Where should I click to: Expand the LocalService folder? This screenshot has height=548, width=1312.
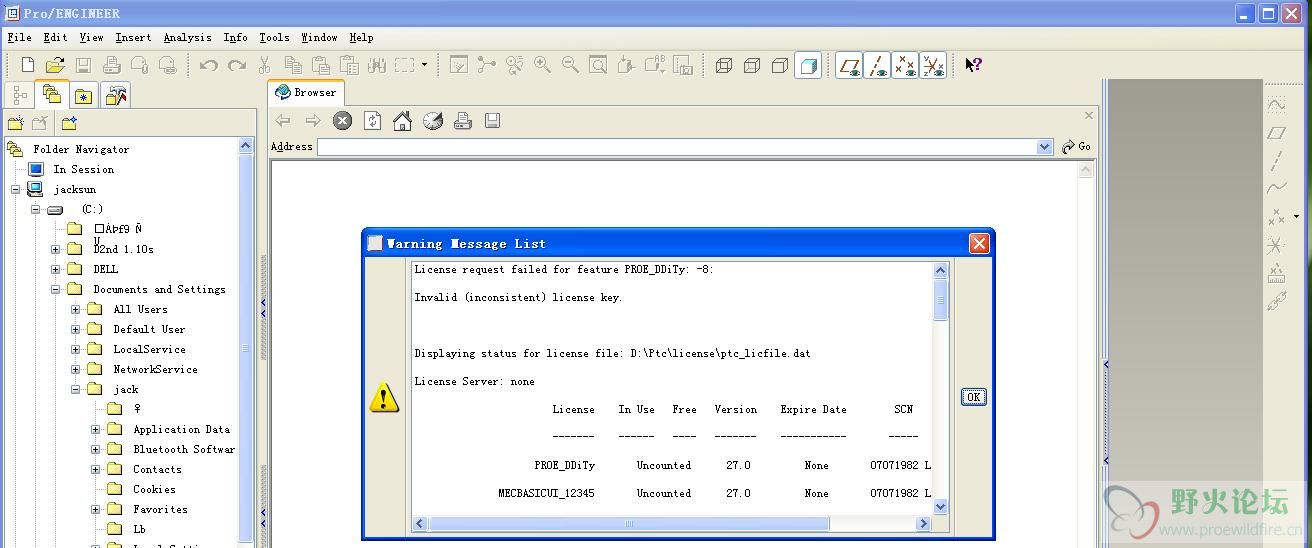(x=76, y=349)
